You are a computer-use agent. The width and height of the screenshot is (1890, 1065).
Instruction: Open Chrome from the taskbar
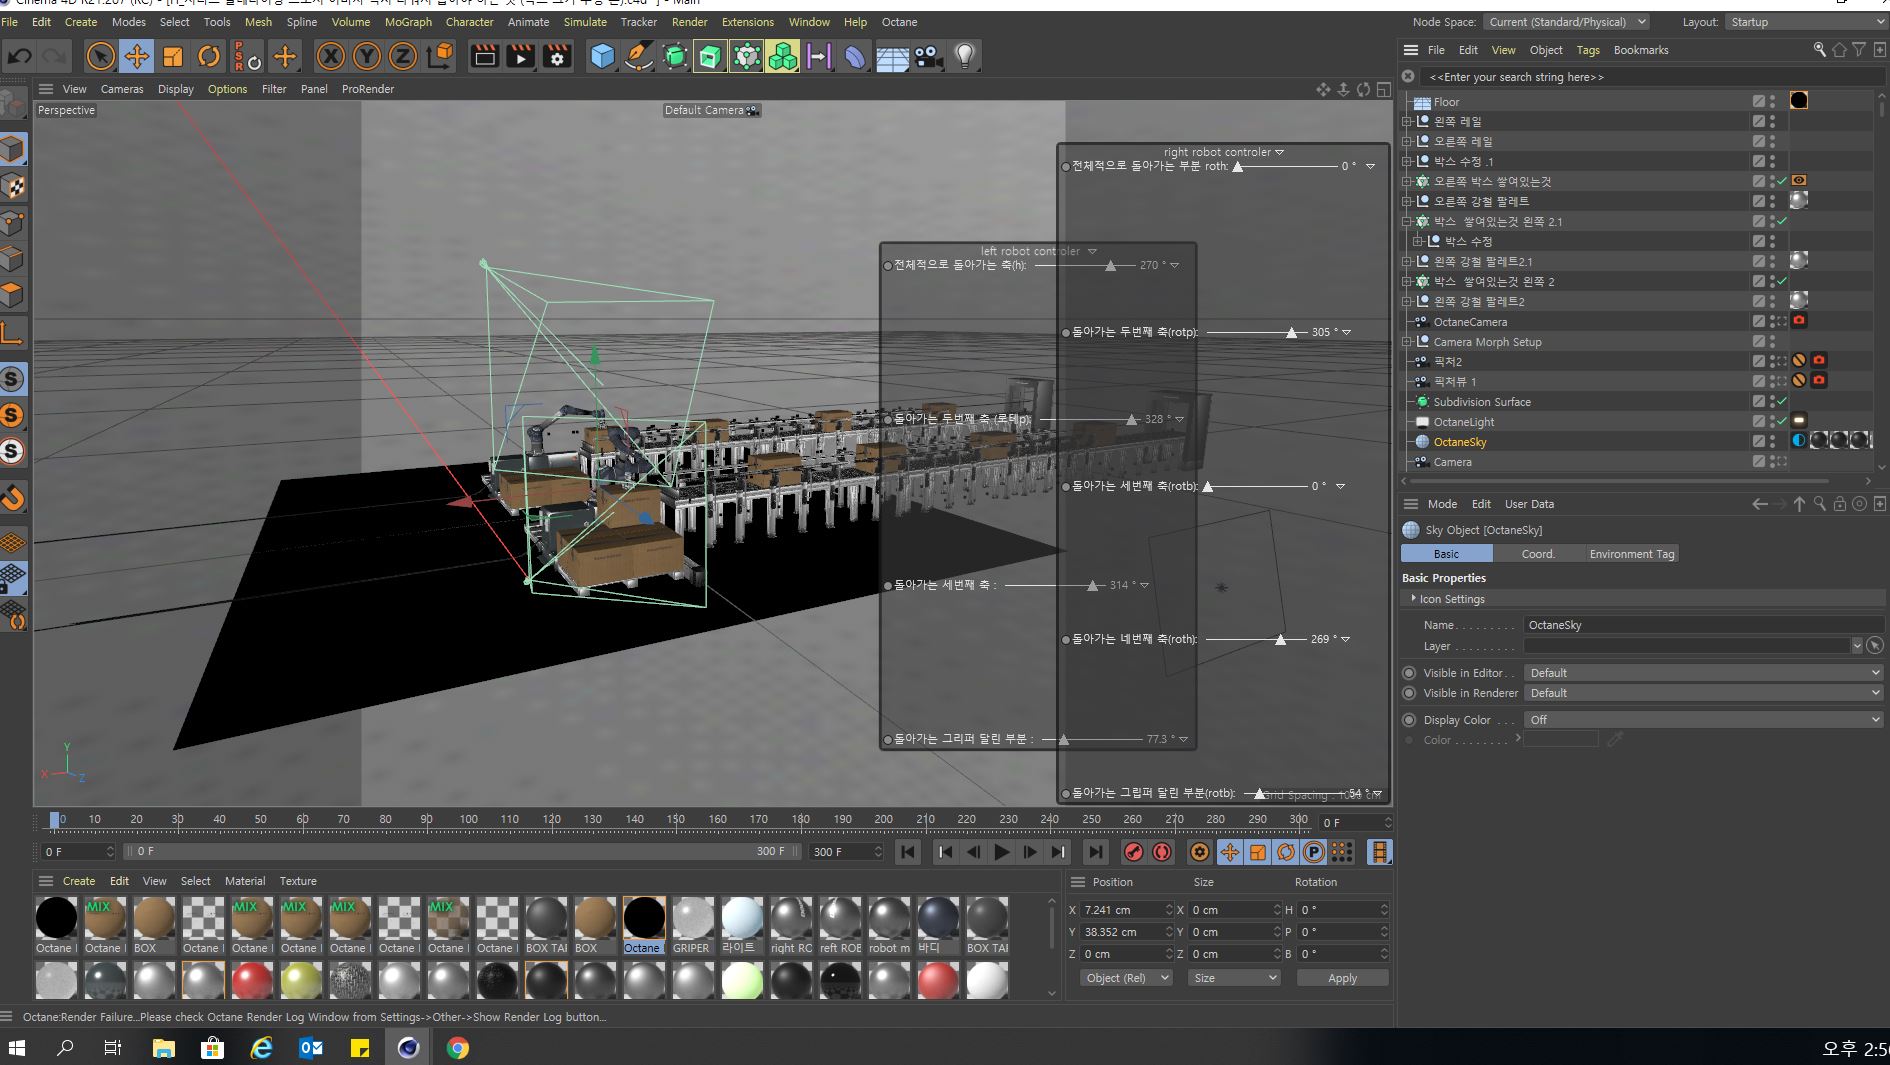(x=457, y=1048)
